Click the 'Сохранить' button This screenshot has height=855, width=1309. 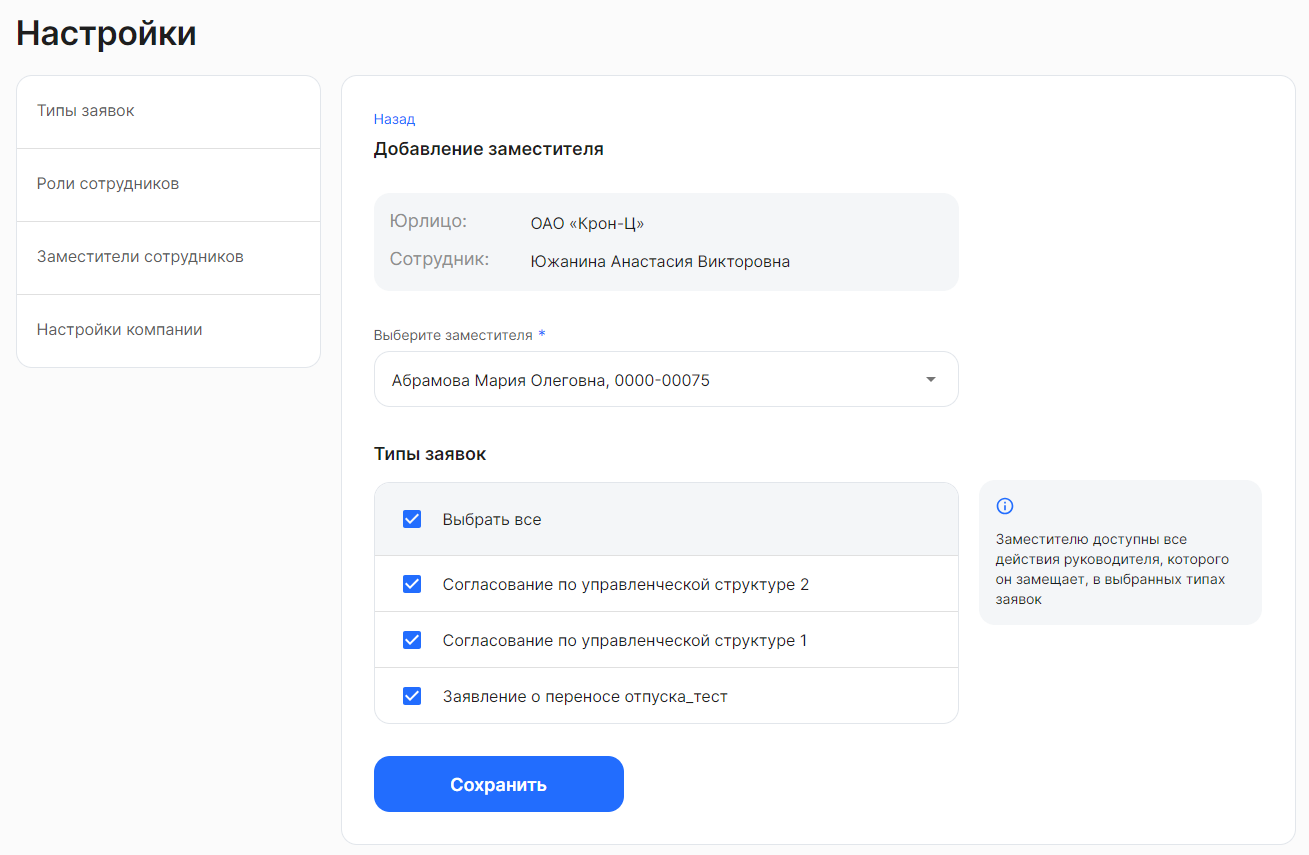(x=499, y=784)
